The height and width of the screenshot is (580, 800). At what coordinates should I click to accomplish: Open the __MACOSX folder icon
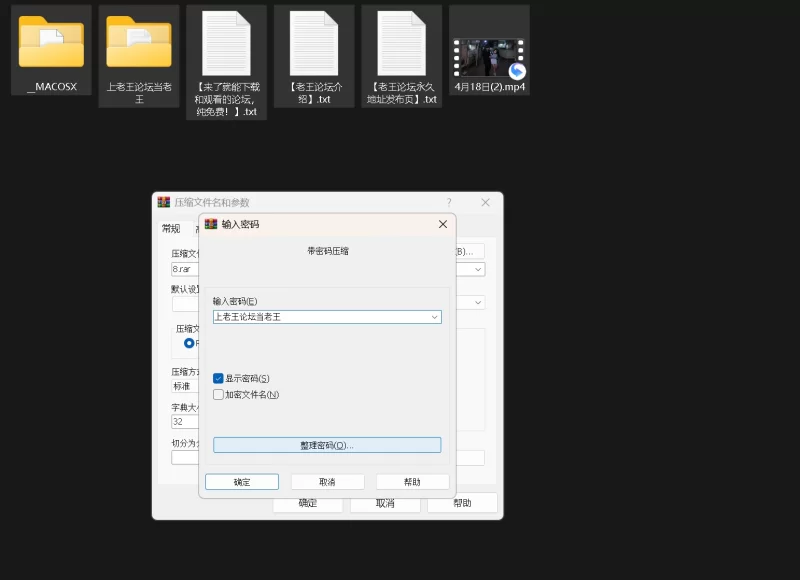pyautogui.click(x=51, y=42)
